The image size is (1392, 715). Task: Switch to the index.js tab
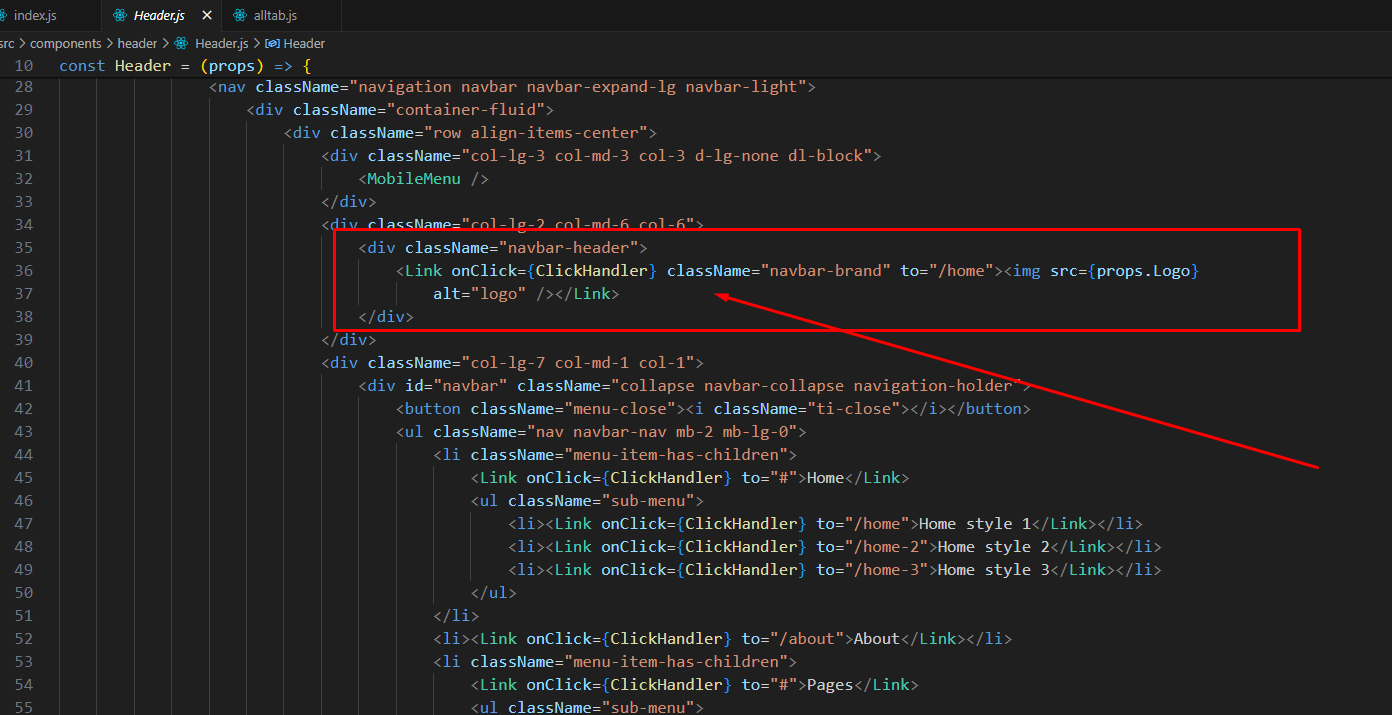(35, 16)
